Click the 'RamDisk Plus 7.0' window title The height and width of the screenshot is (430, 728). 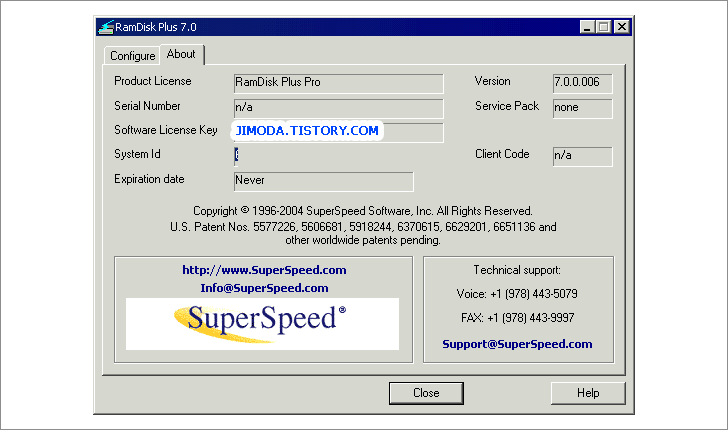point(156,27)
